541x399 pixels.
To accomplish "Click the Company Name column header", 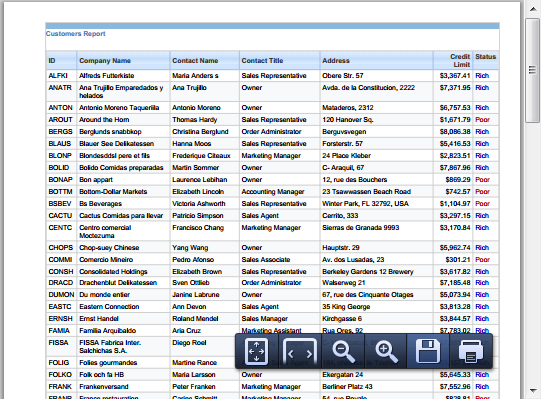I will [x=123, y=60].
